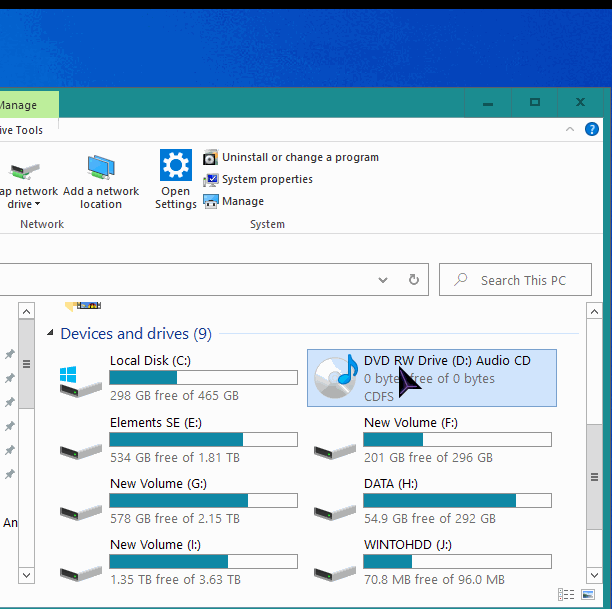Expand the address bar history dropdown
Image resolution: width=612 pixels, height=609 pixels.
(385, 280)
